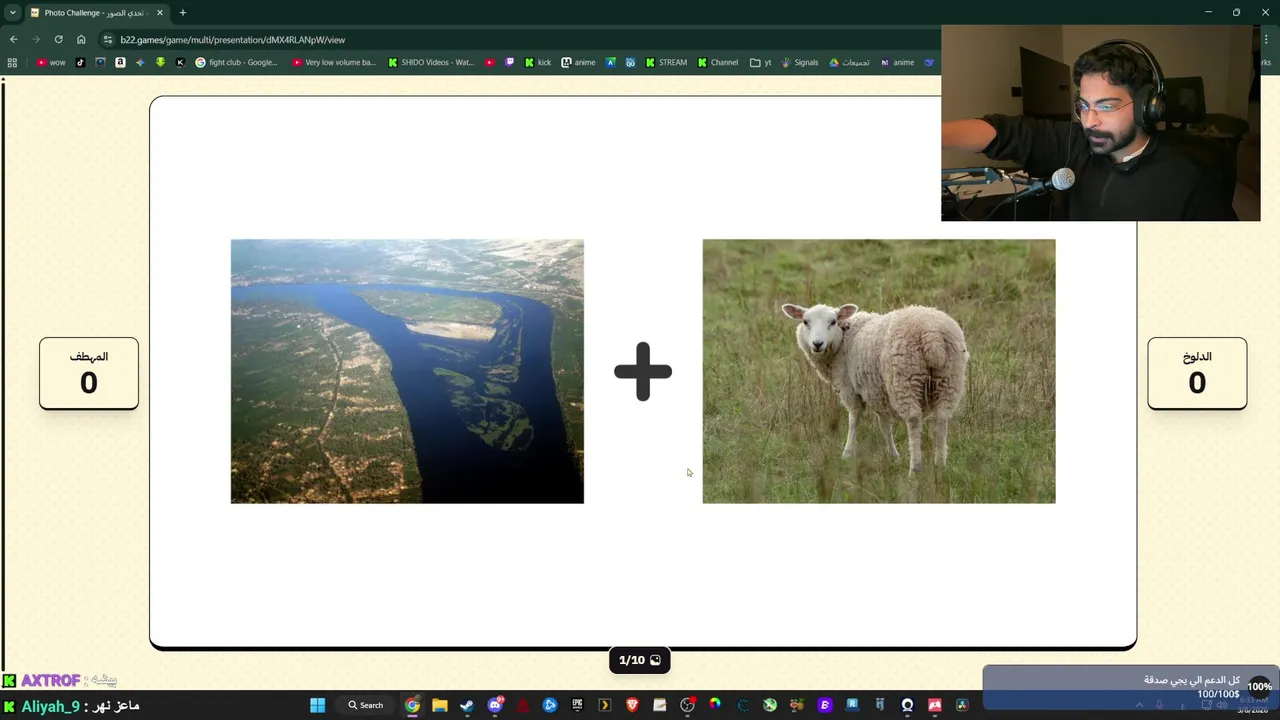Open the 'Signals' bookmark
Viewport: 1280px width, 720px height.
pos(800,62)
